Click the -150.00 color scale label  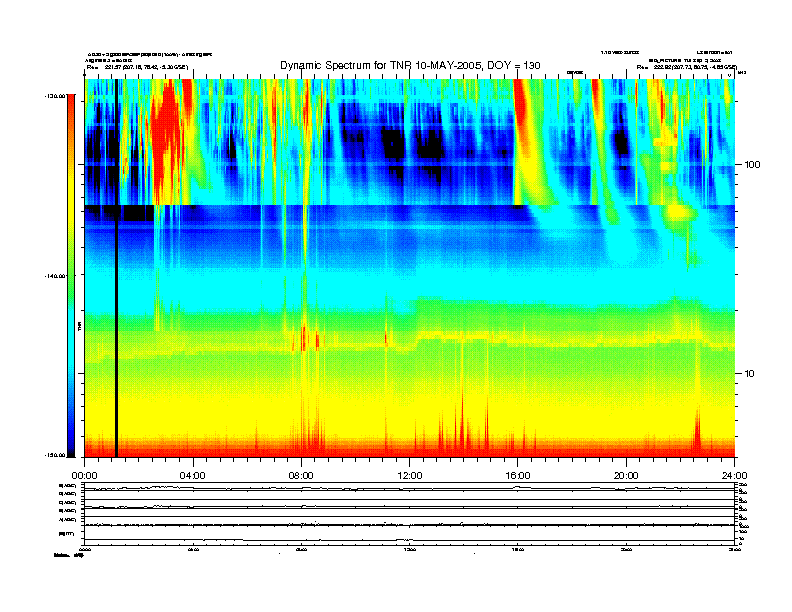(x=56, y=455)
